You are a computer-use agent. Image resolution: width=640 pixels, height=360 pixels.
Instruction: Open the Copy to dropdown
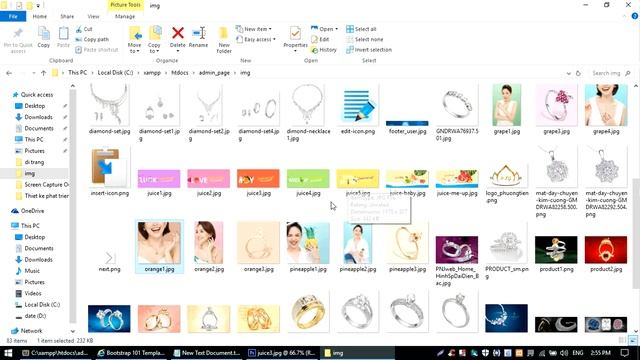tap(154, 40)
